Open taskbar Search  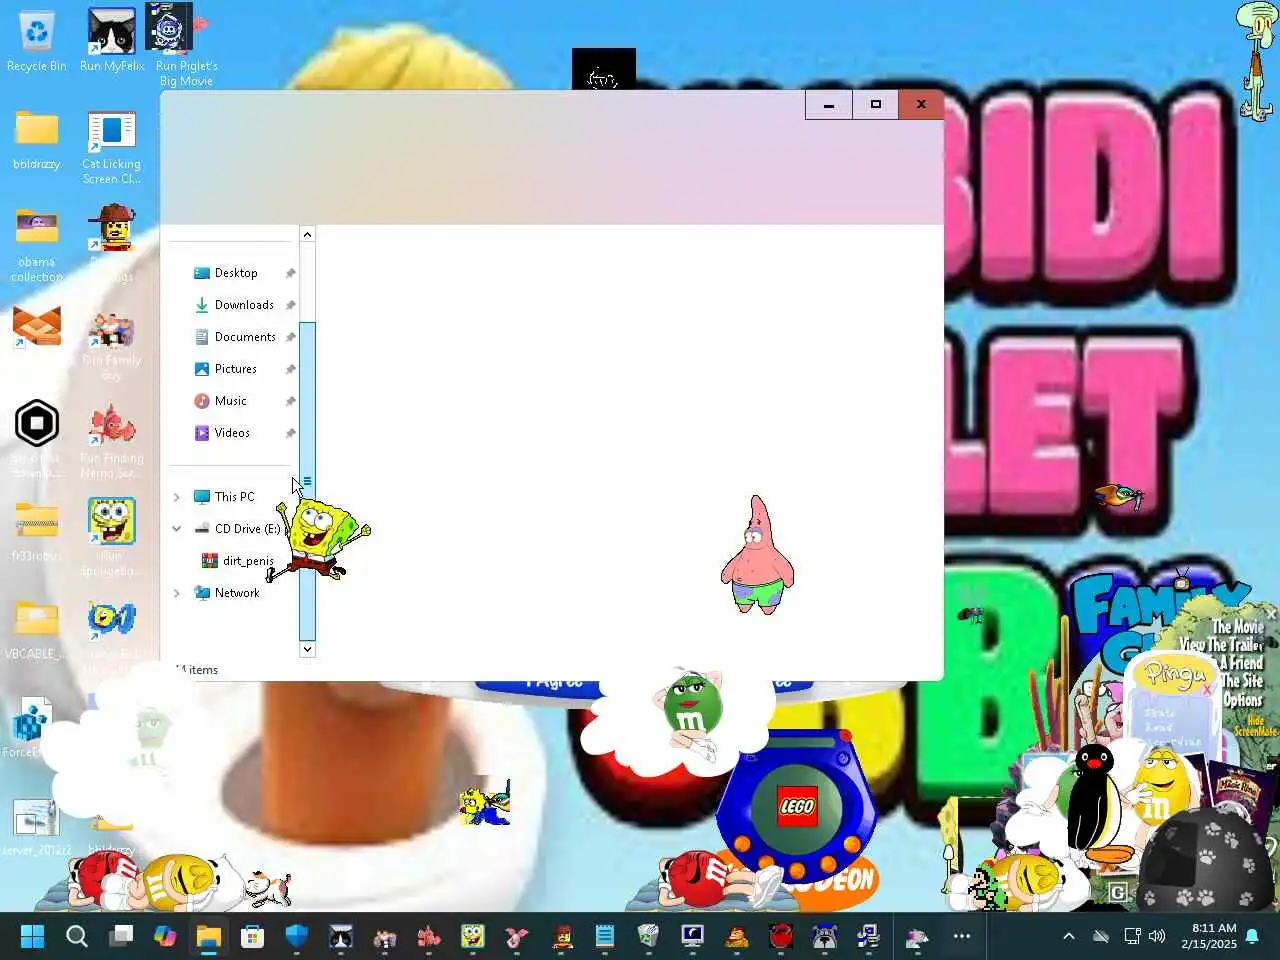77,936
